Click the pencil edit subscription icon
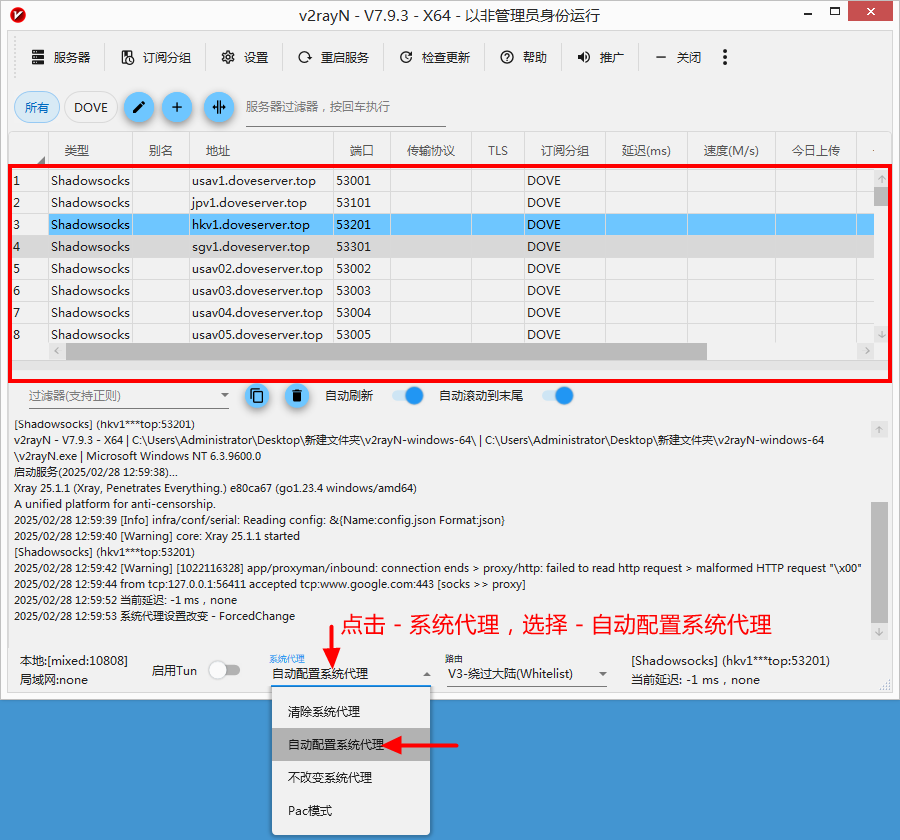Image resolution: width=900 pixels, height=840 pixels. coord(139,107)
